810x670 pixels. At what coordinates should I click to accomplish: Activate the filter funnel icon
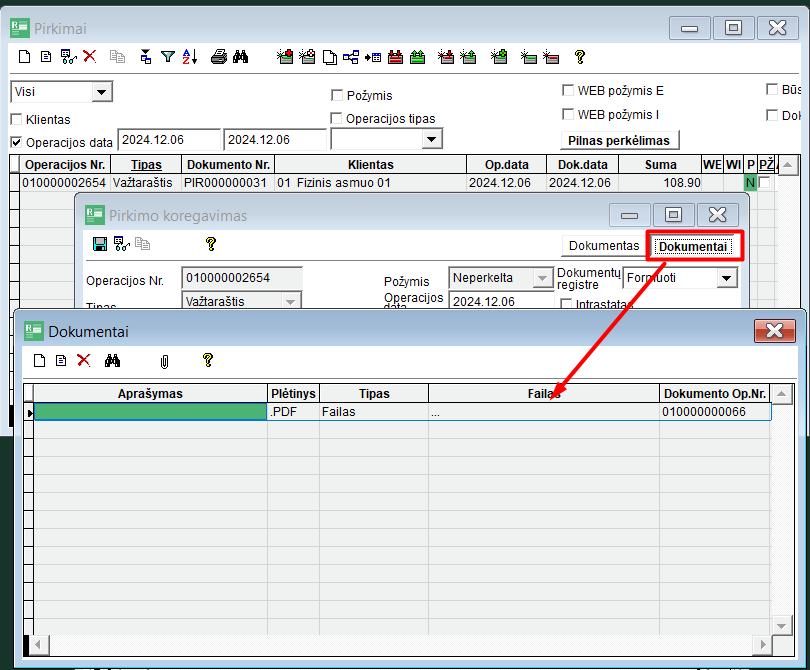pyautogui.click(x=168, y=57)
